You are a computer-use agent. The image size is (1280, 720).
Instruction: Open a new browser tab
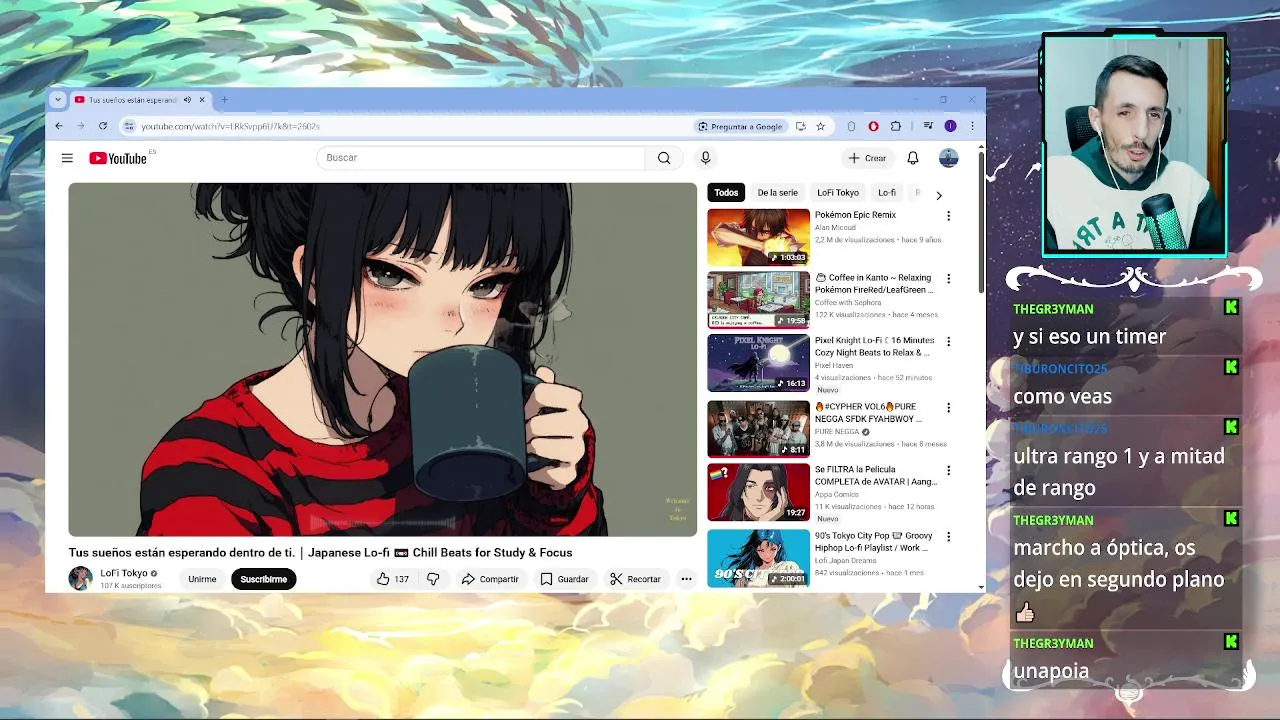coord(224,100)
